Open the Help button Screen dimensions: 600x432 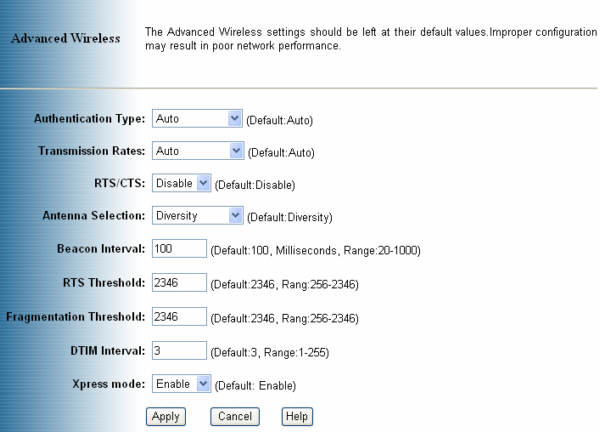click(x=297, y=416)
